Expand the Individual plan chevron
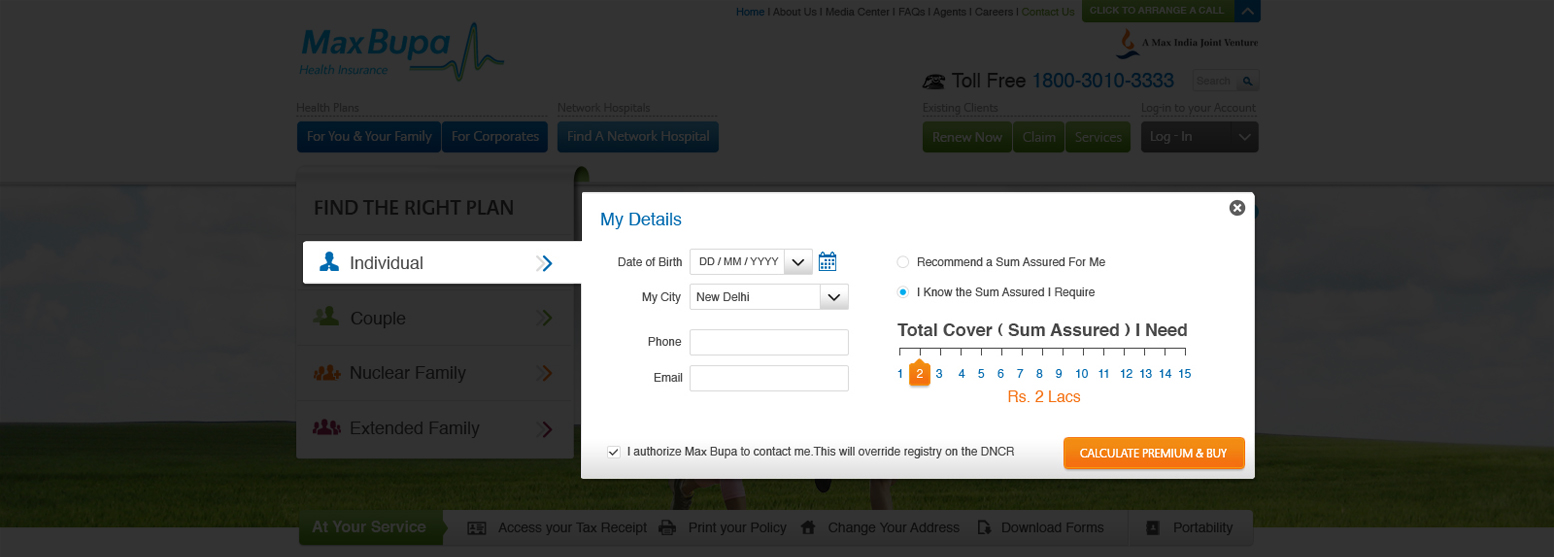1554x557 pixels. 544,263
